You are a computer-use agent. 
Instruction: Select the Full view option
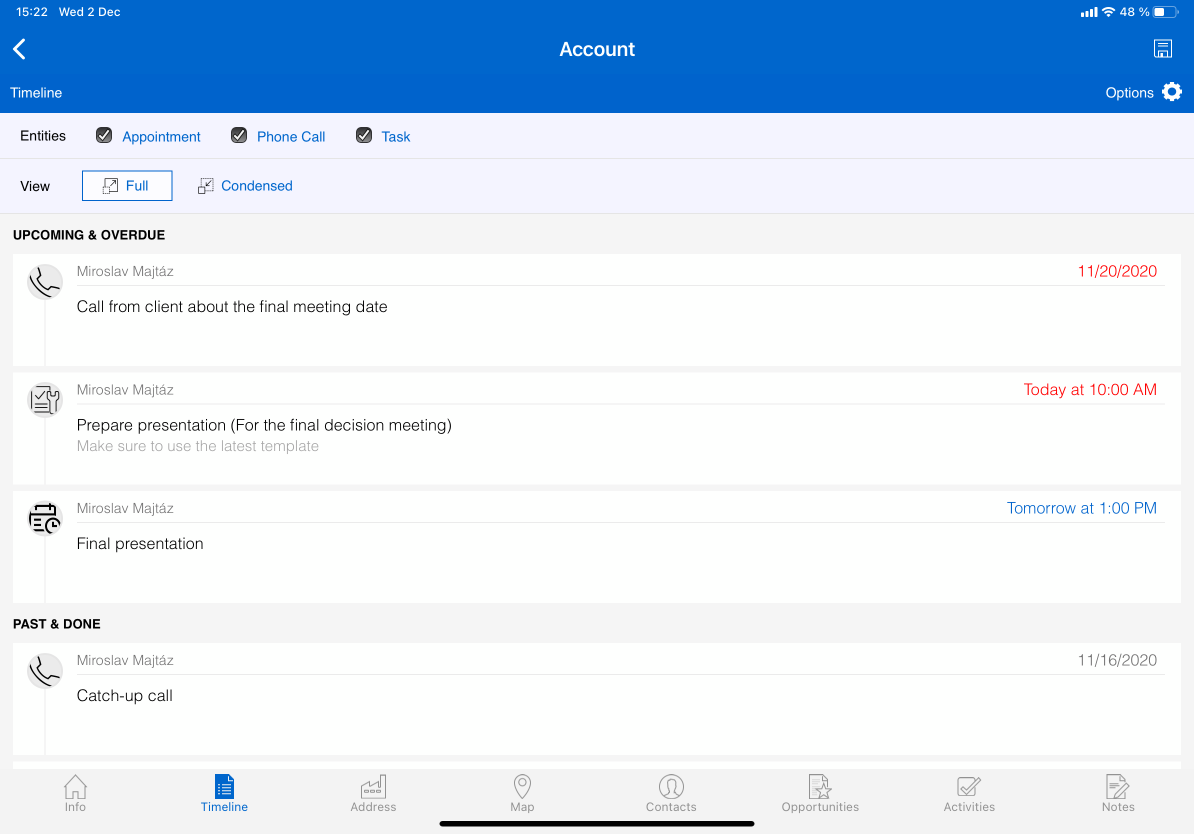(x=127, y=186)
